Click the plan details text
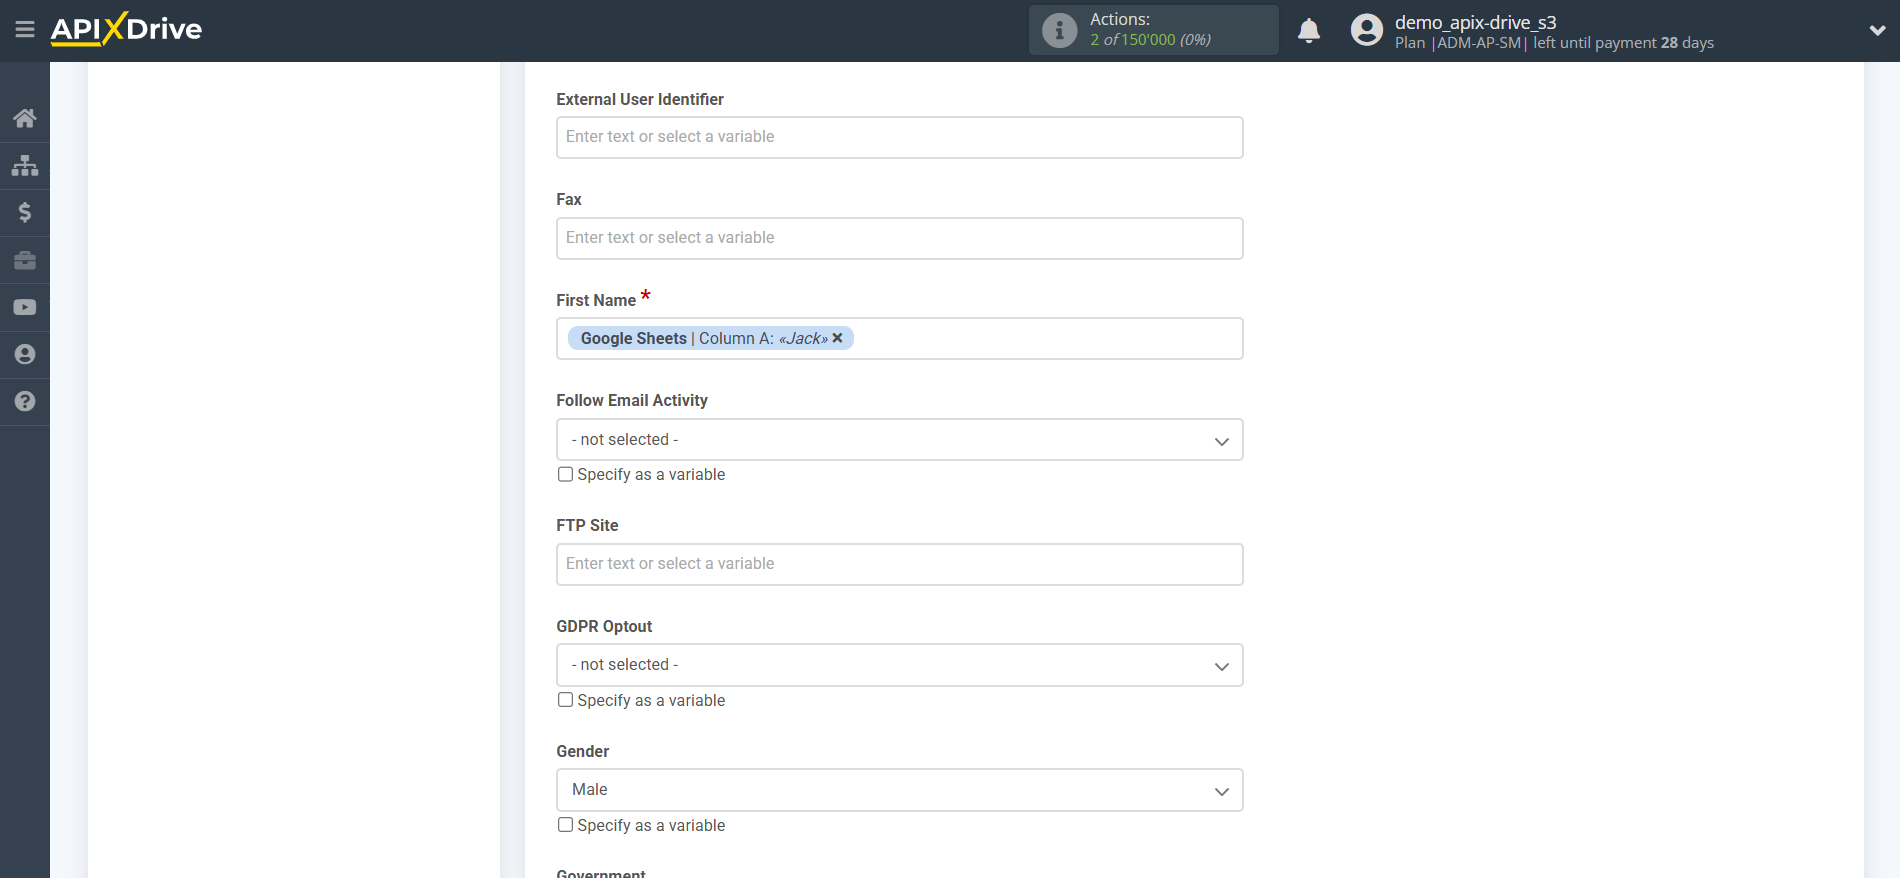 1554,43
